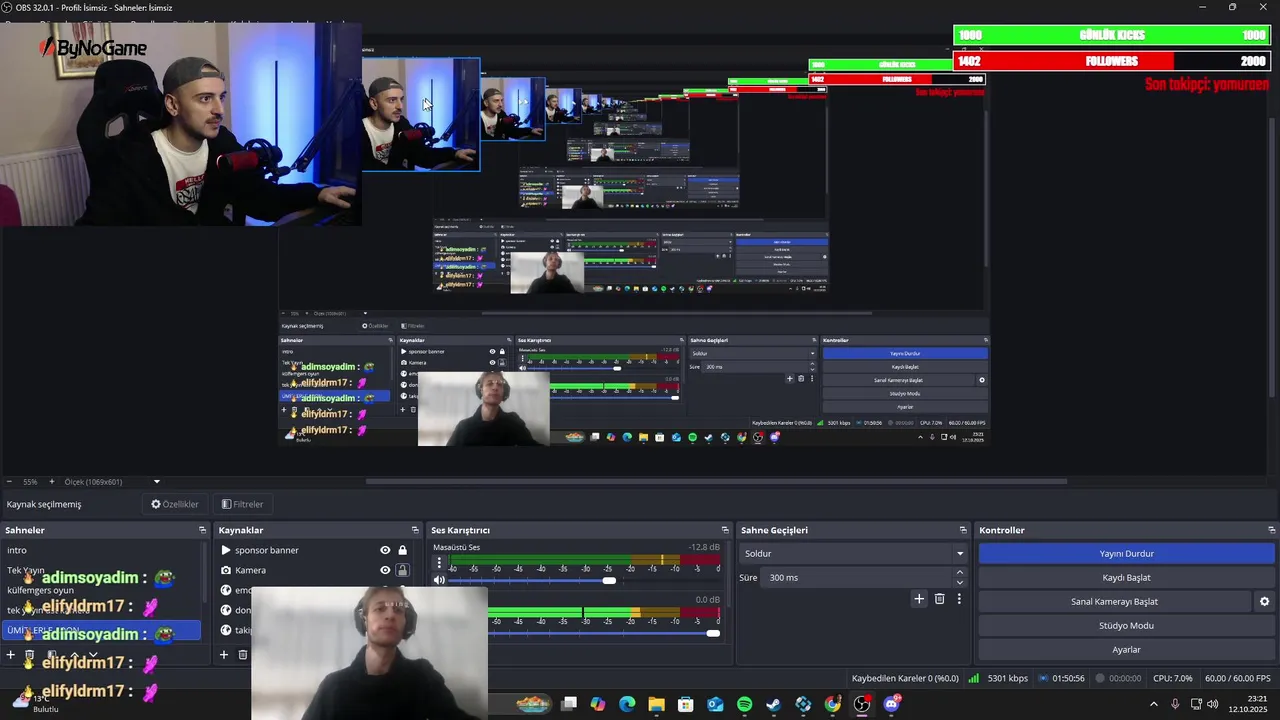Open Microsoft Edge from taskbar
Image resolution: width=1280 pixels, height=720 pixels.
tap(627, 704)
